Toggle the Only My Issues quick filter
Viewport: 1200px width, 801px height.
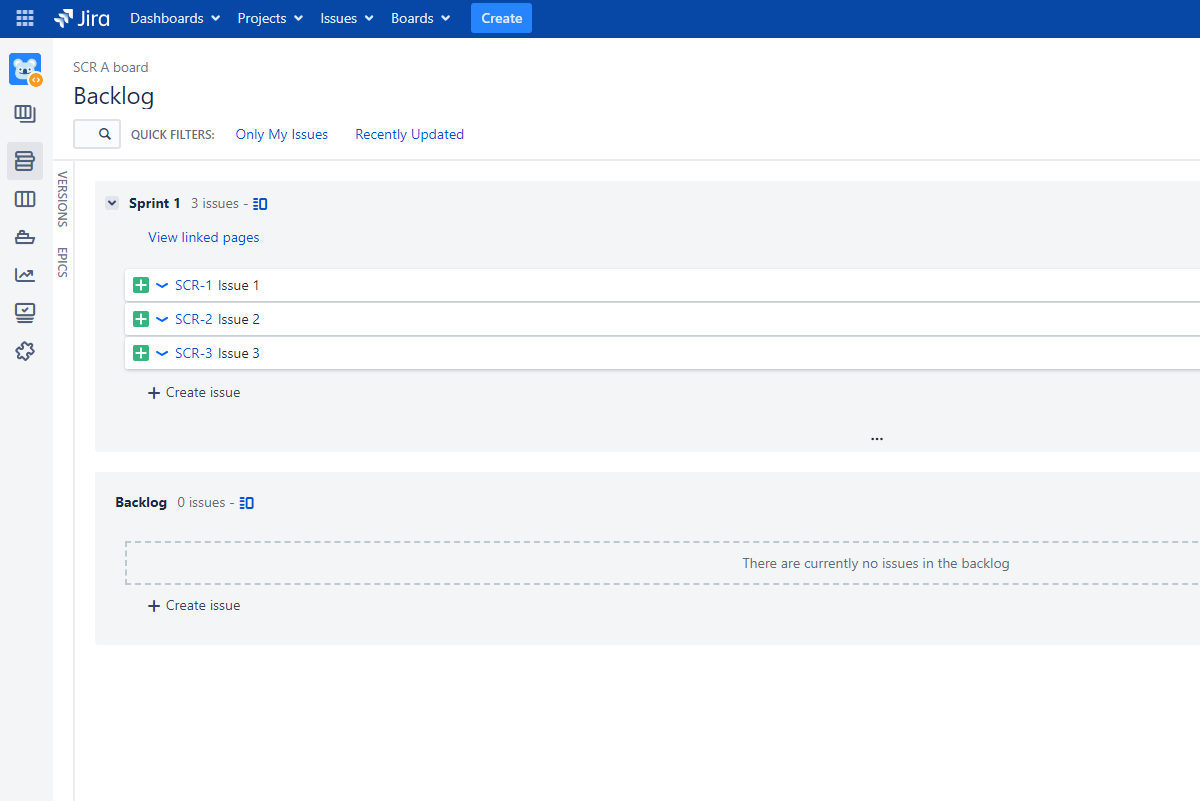(282, 134)
